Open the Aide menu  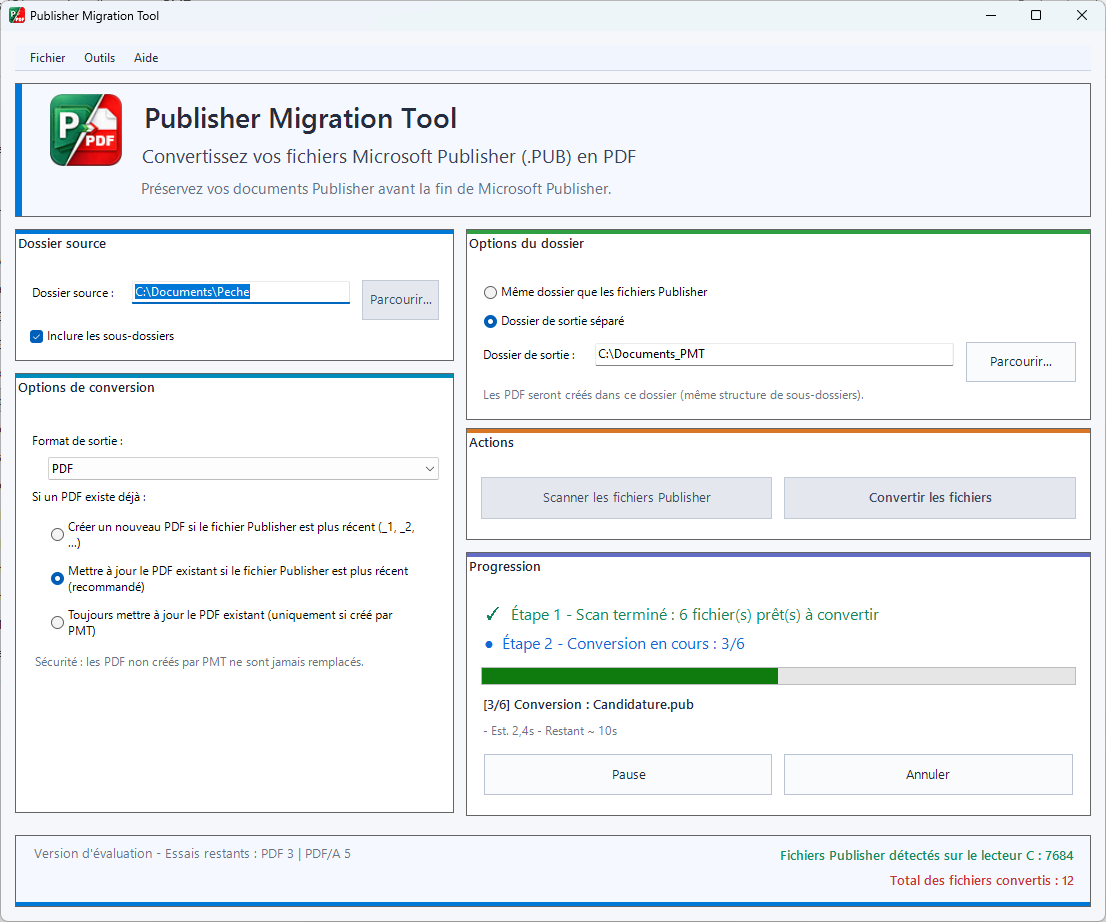(146, 58)
